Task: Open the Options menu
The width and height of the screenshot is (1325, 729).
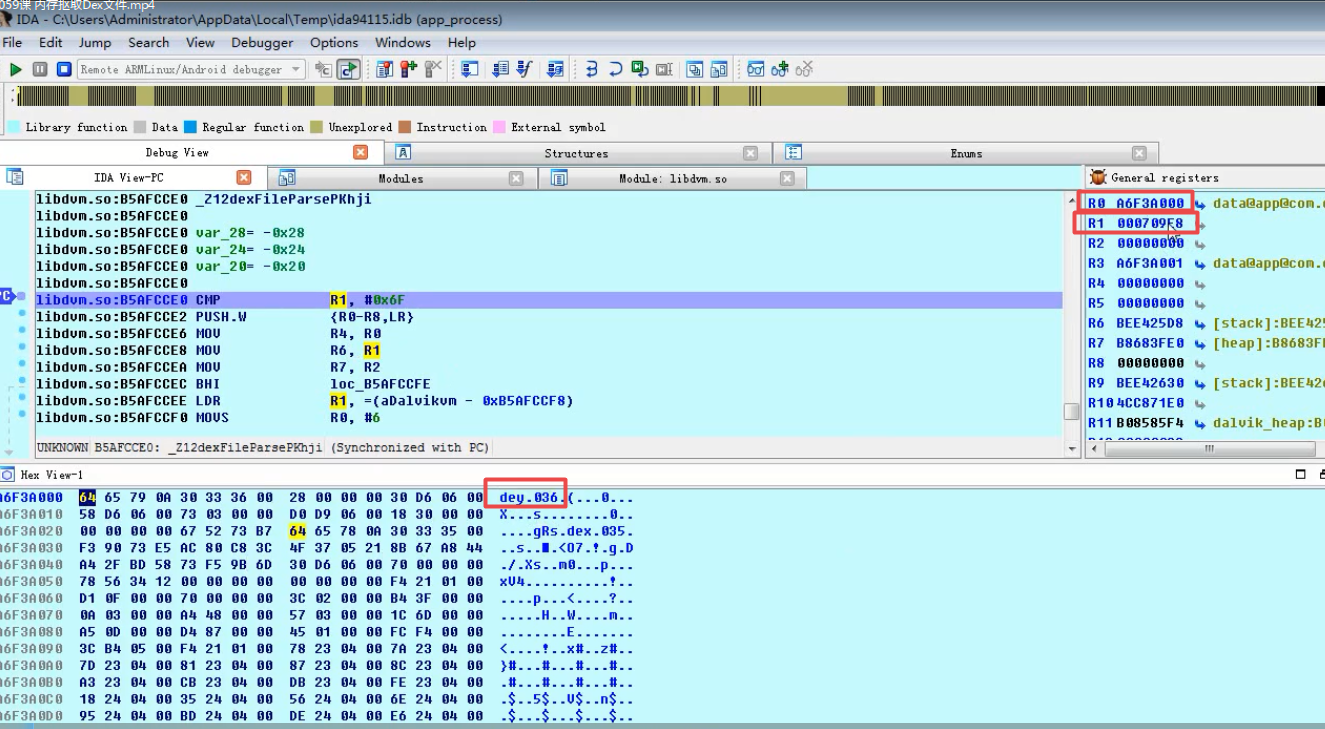Action: tap(334, 43)
